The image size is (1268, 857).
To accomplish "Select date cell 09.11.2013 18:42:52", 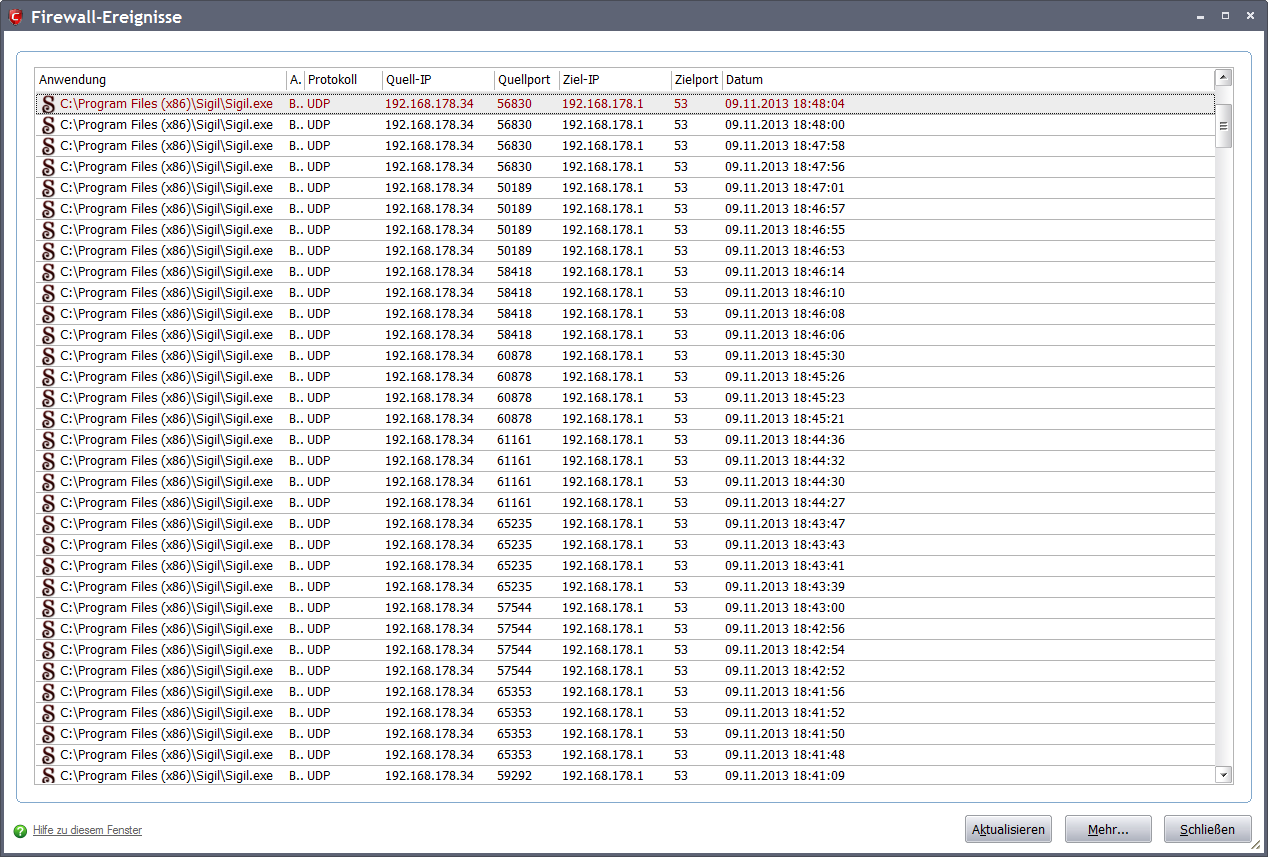I will [785, 671].
